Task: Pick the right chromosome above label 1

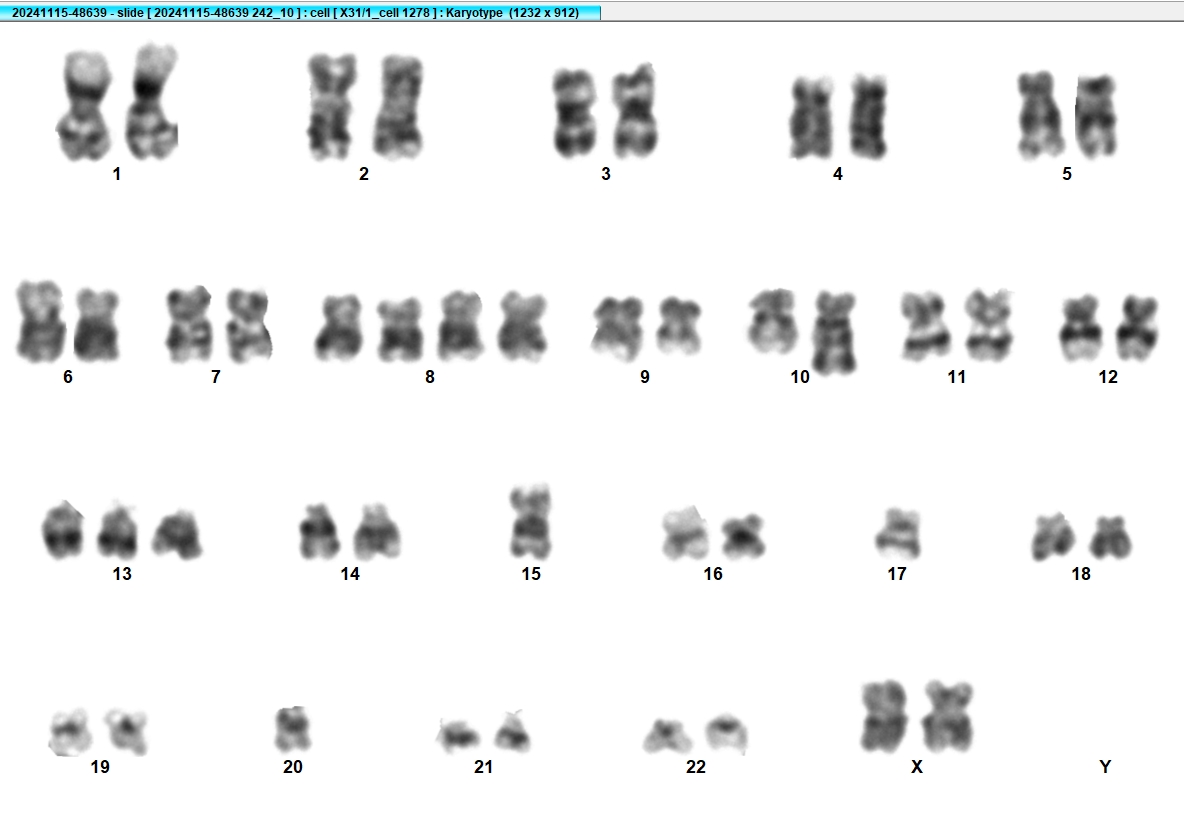Action: click(152, 102)
